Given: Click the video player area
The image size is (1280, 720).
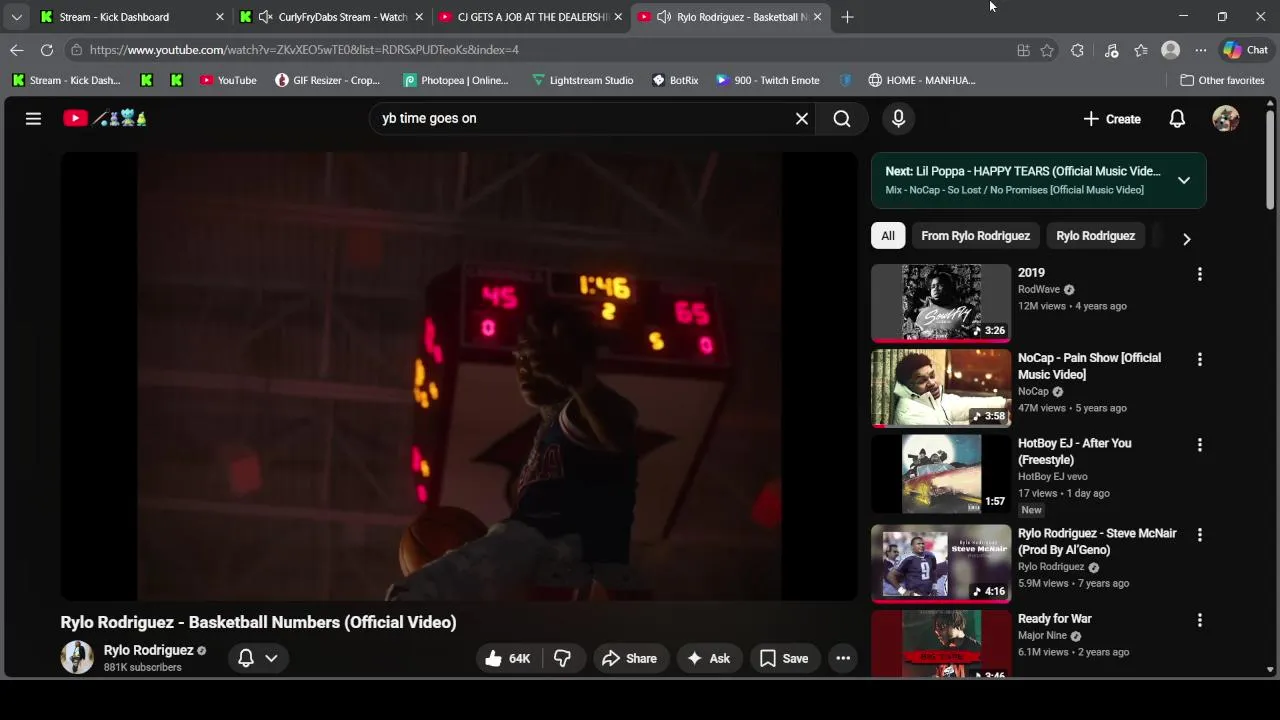Looking at the screenshot, I should [x=459, y=376].
